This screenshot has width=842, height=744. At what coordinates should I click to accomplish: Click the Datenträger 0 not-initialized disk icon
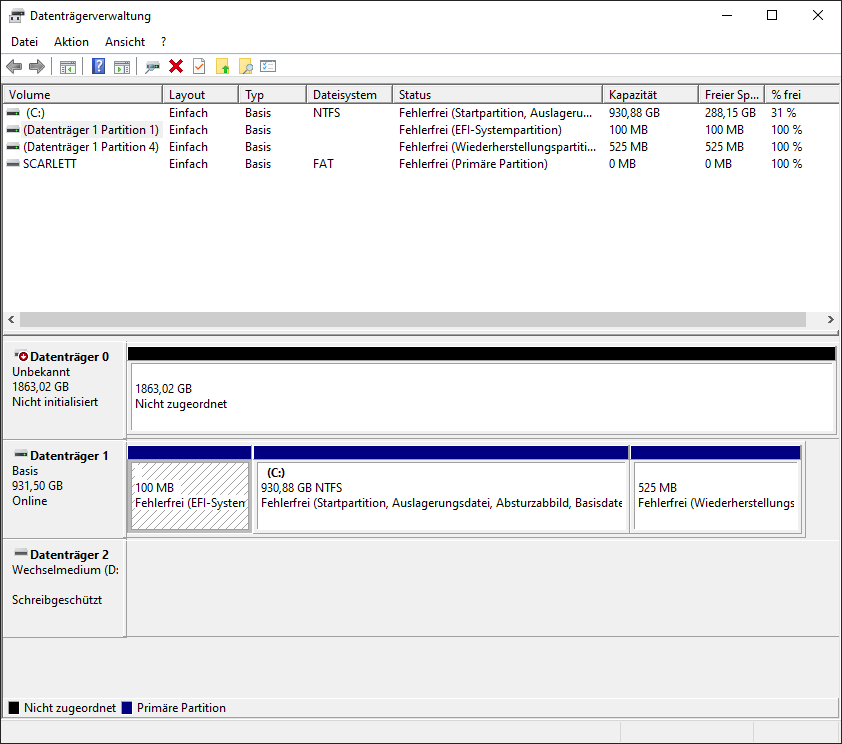21,355
